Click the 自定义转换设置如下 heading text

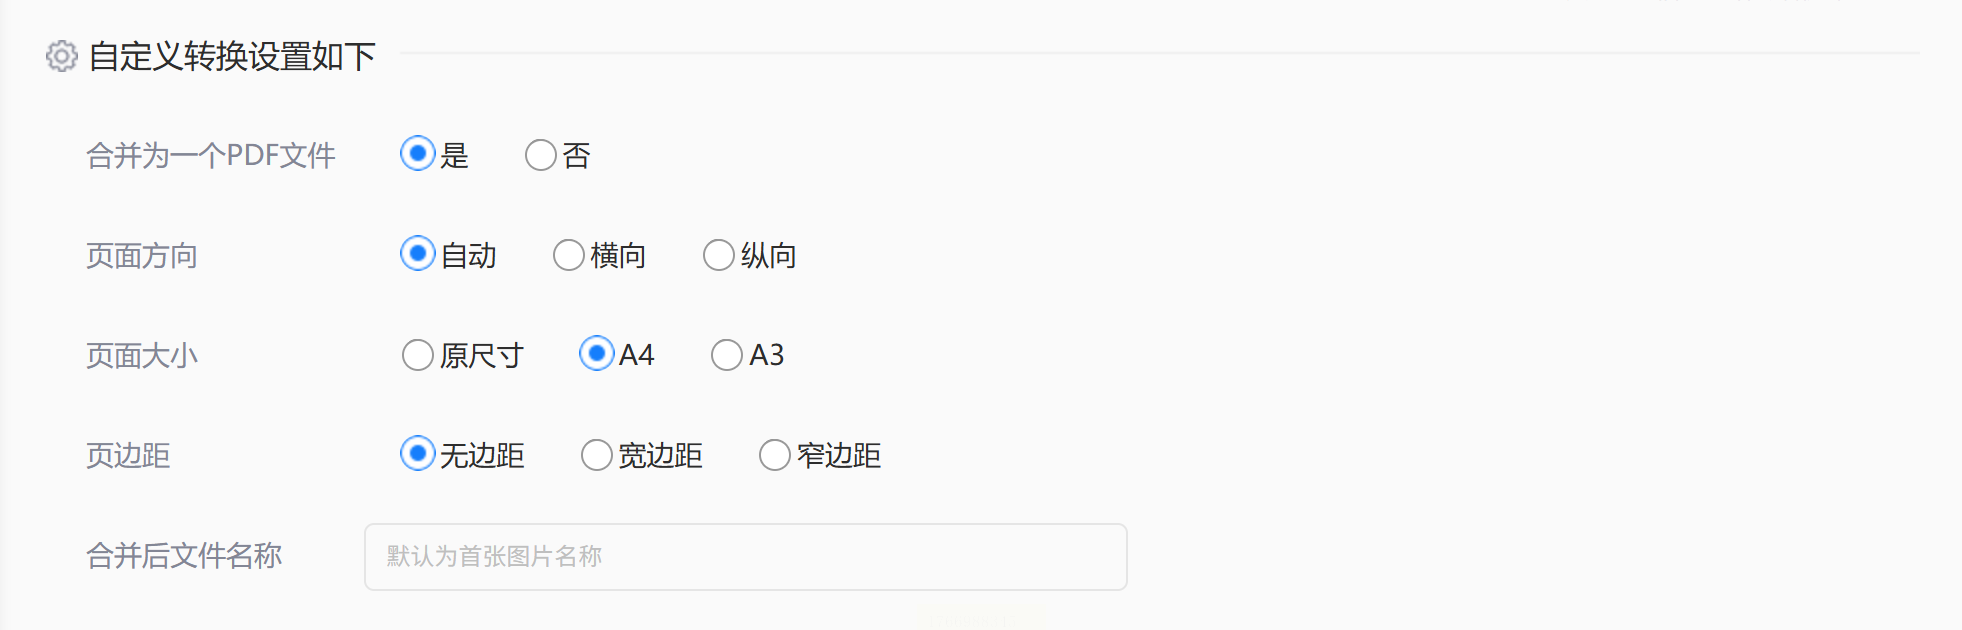pyautogui.click(x=232, y=57)
